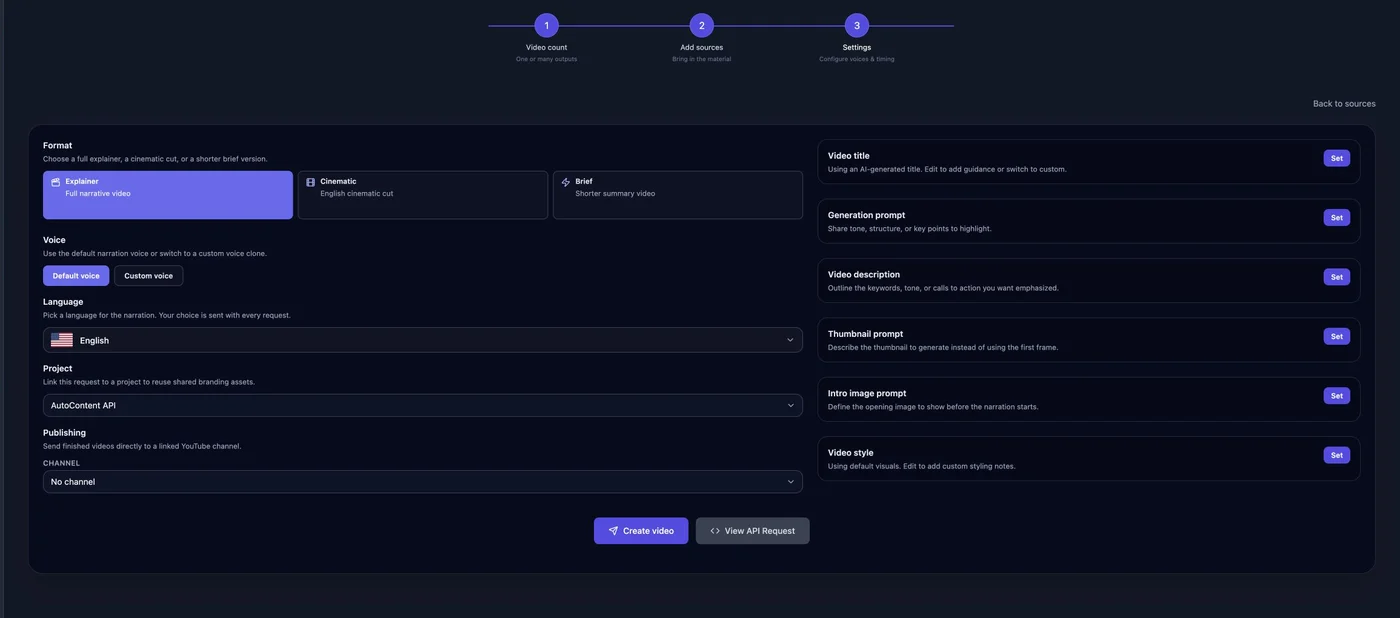
Task: Click Set button for Video style
Action: 1336,455
